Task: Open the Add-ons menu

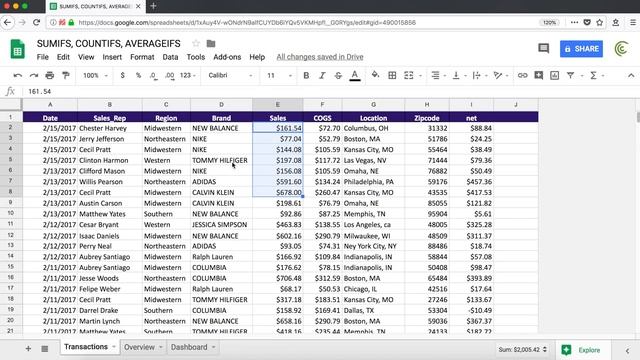Action: [x=227, y=57]
